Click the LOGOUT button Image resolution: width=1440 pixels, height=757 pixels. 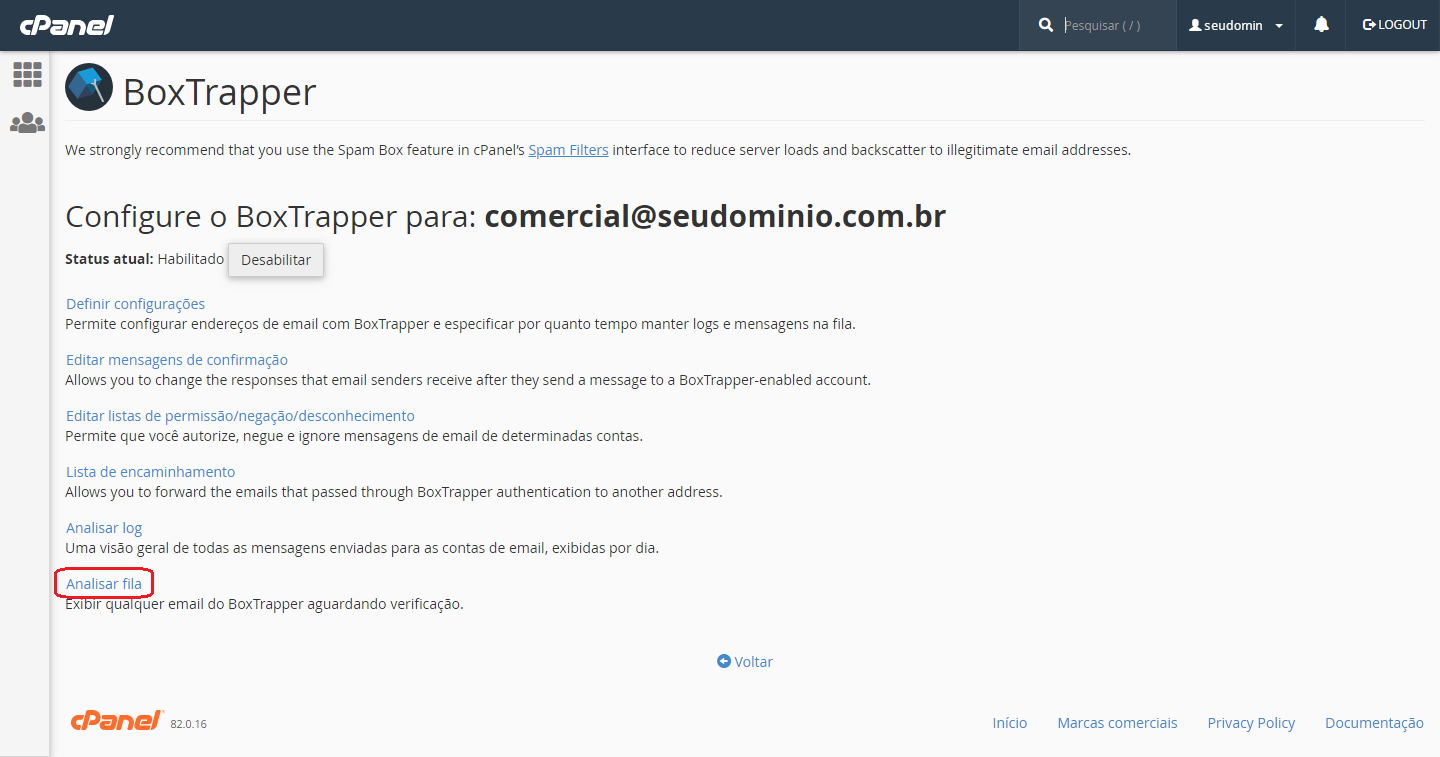(x=1394, y=25)
